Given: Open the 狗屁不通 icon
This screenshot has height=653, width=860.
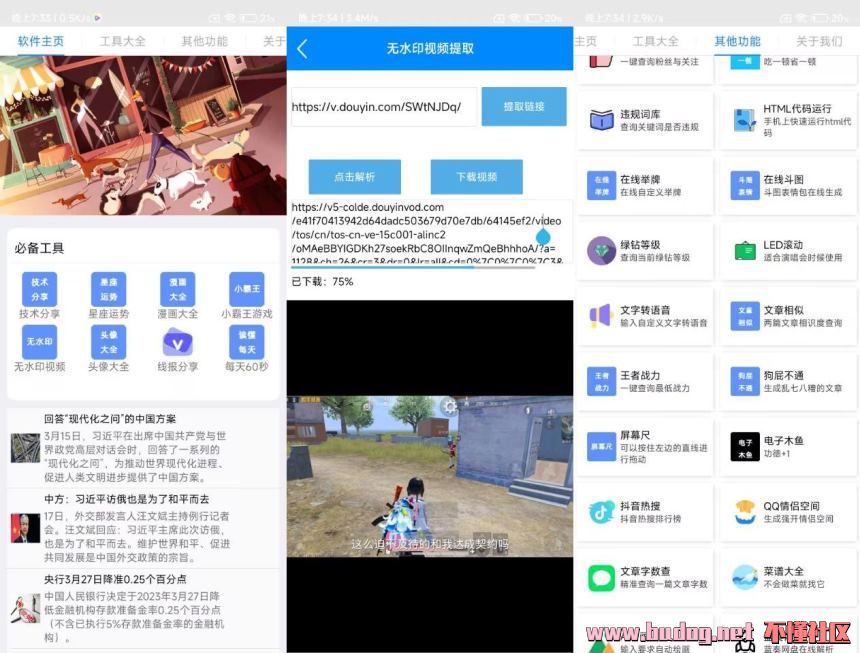Looking at the screenshot, I should click(745, 381).
